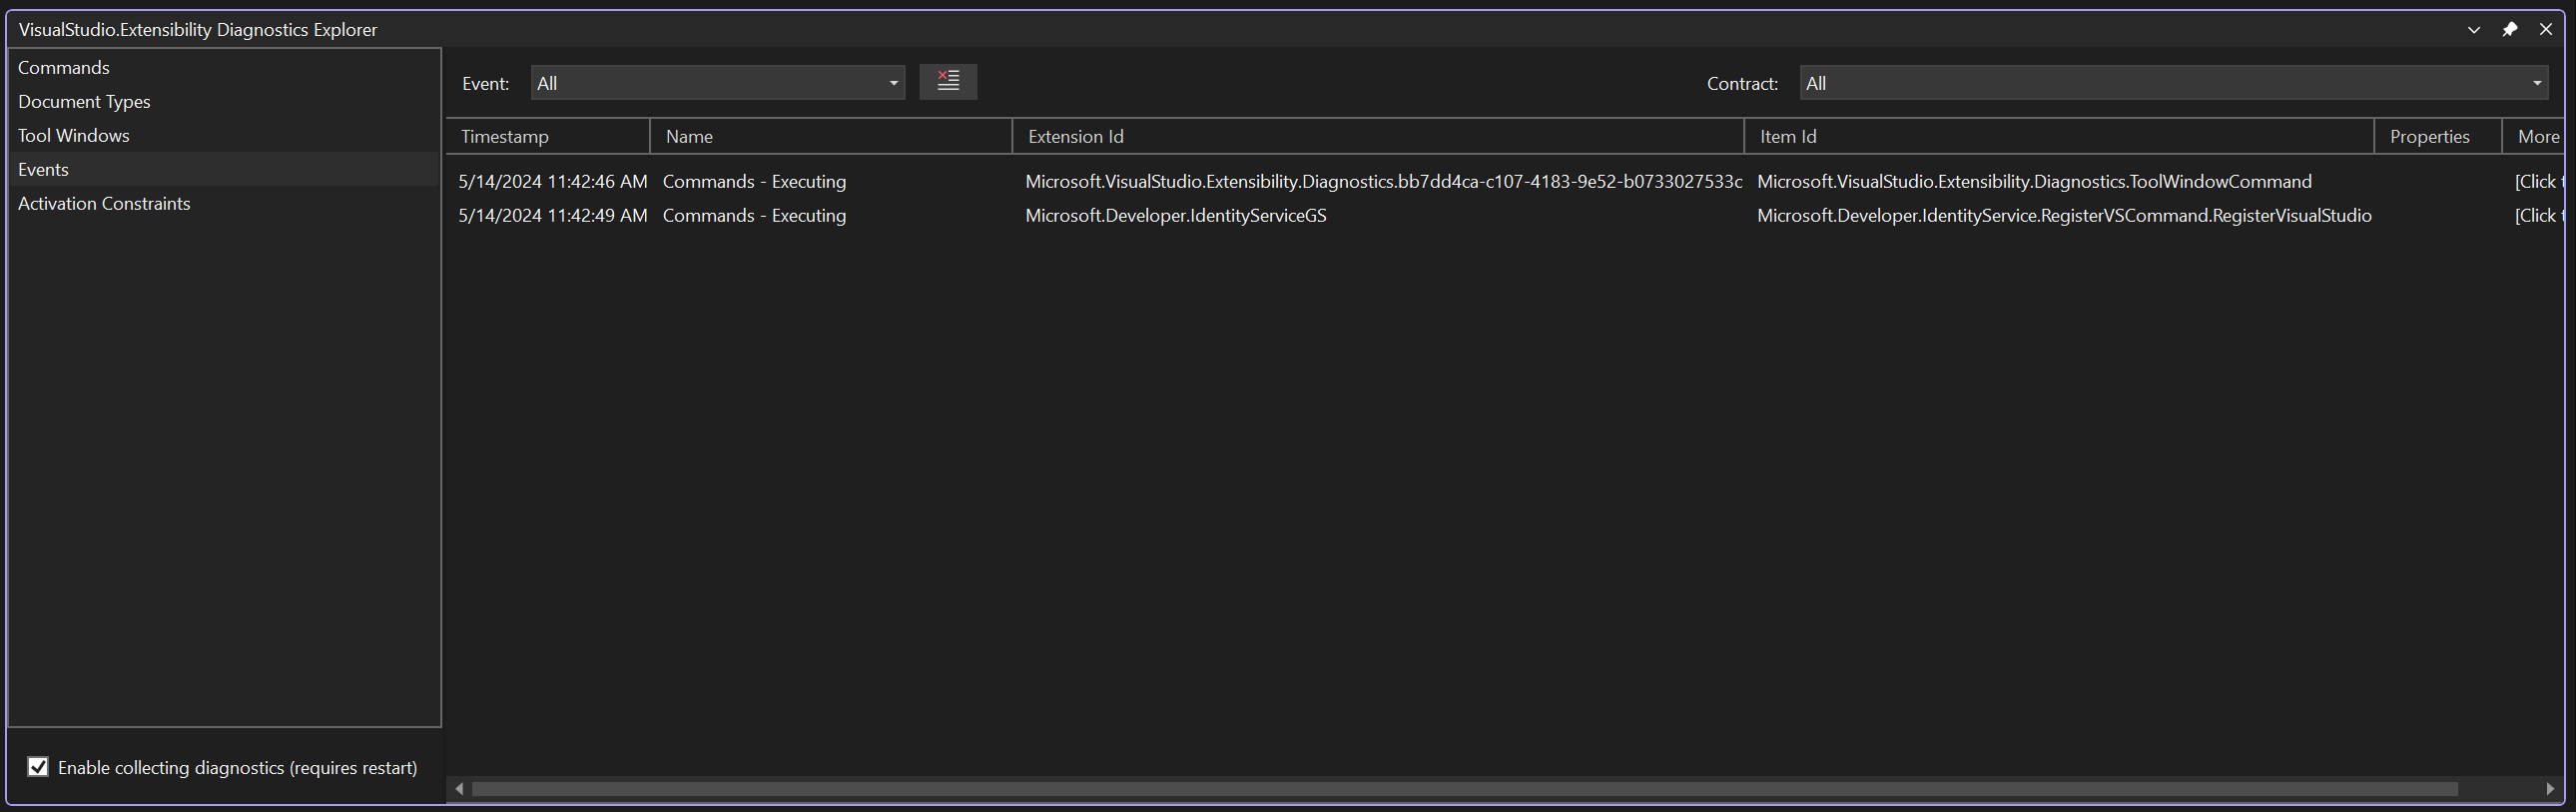Click the Diagnostics.ToolWindowCommand item id cell

[2034, 182]
